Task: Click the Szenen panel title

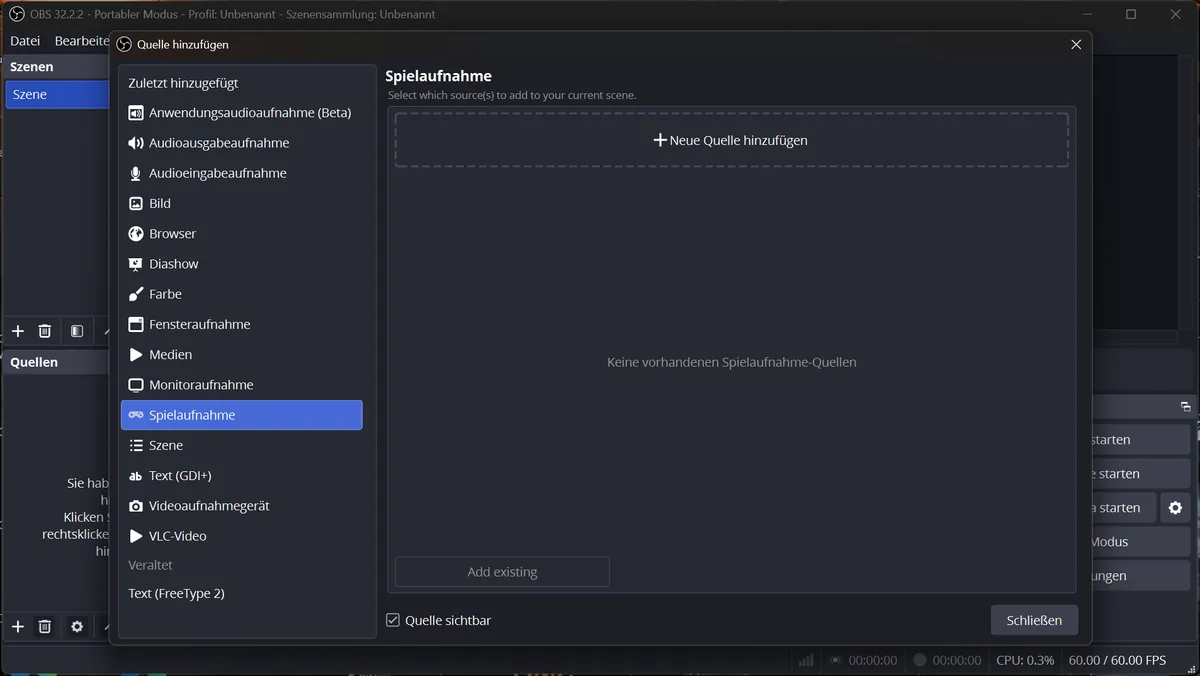Action: (x=32, y=66)
